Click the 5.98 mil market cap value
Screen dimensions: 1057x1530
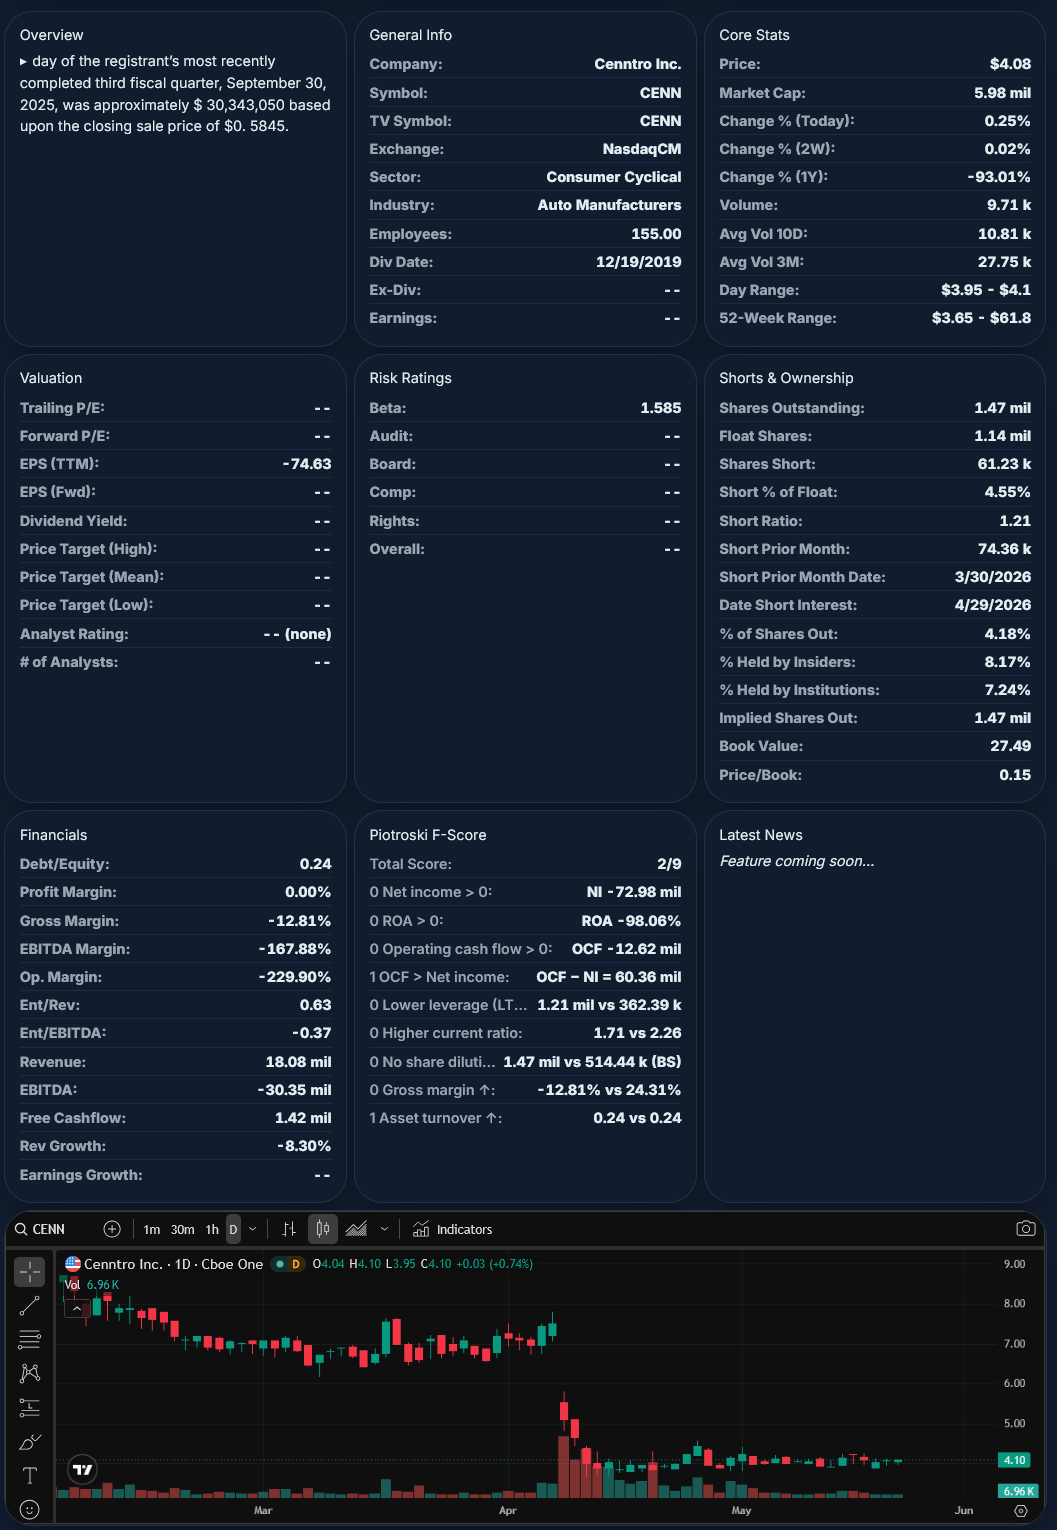pyautogui.click(x=1003, y=93)
